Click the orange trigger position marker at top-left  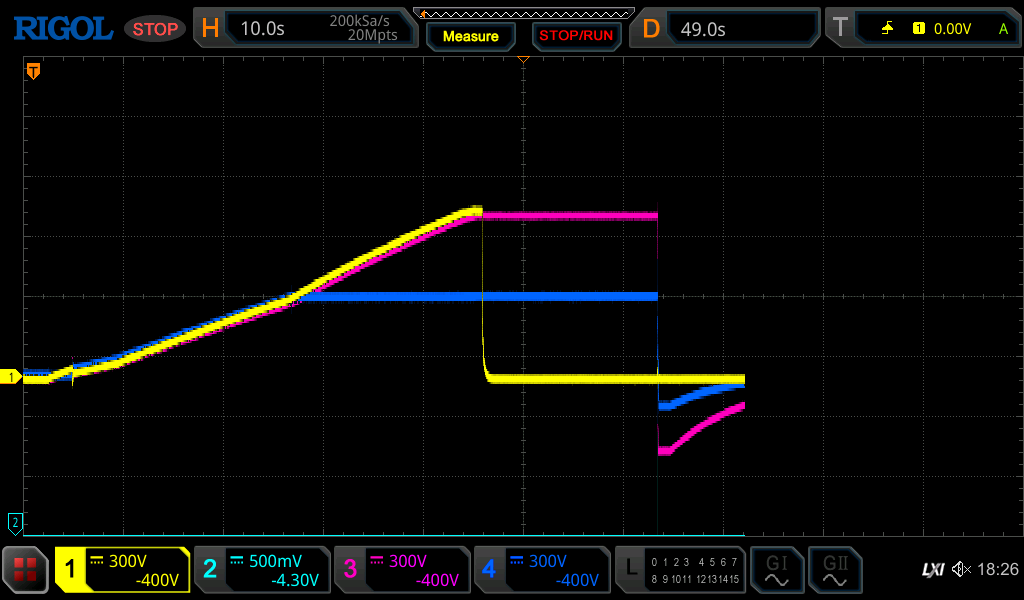[33, 71]
